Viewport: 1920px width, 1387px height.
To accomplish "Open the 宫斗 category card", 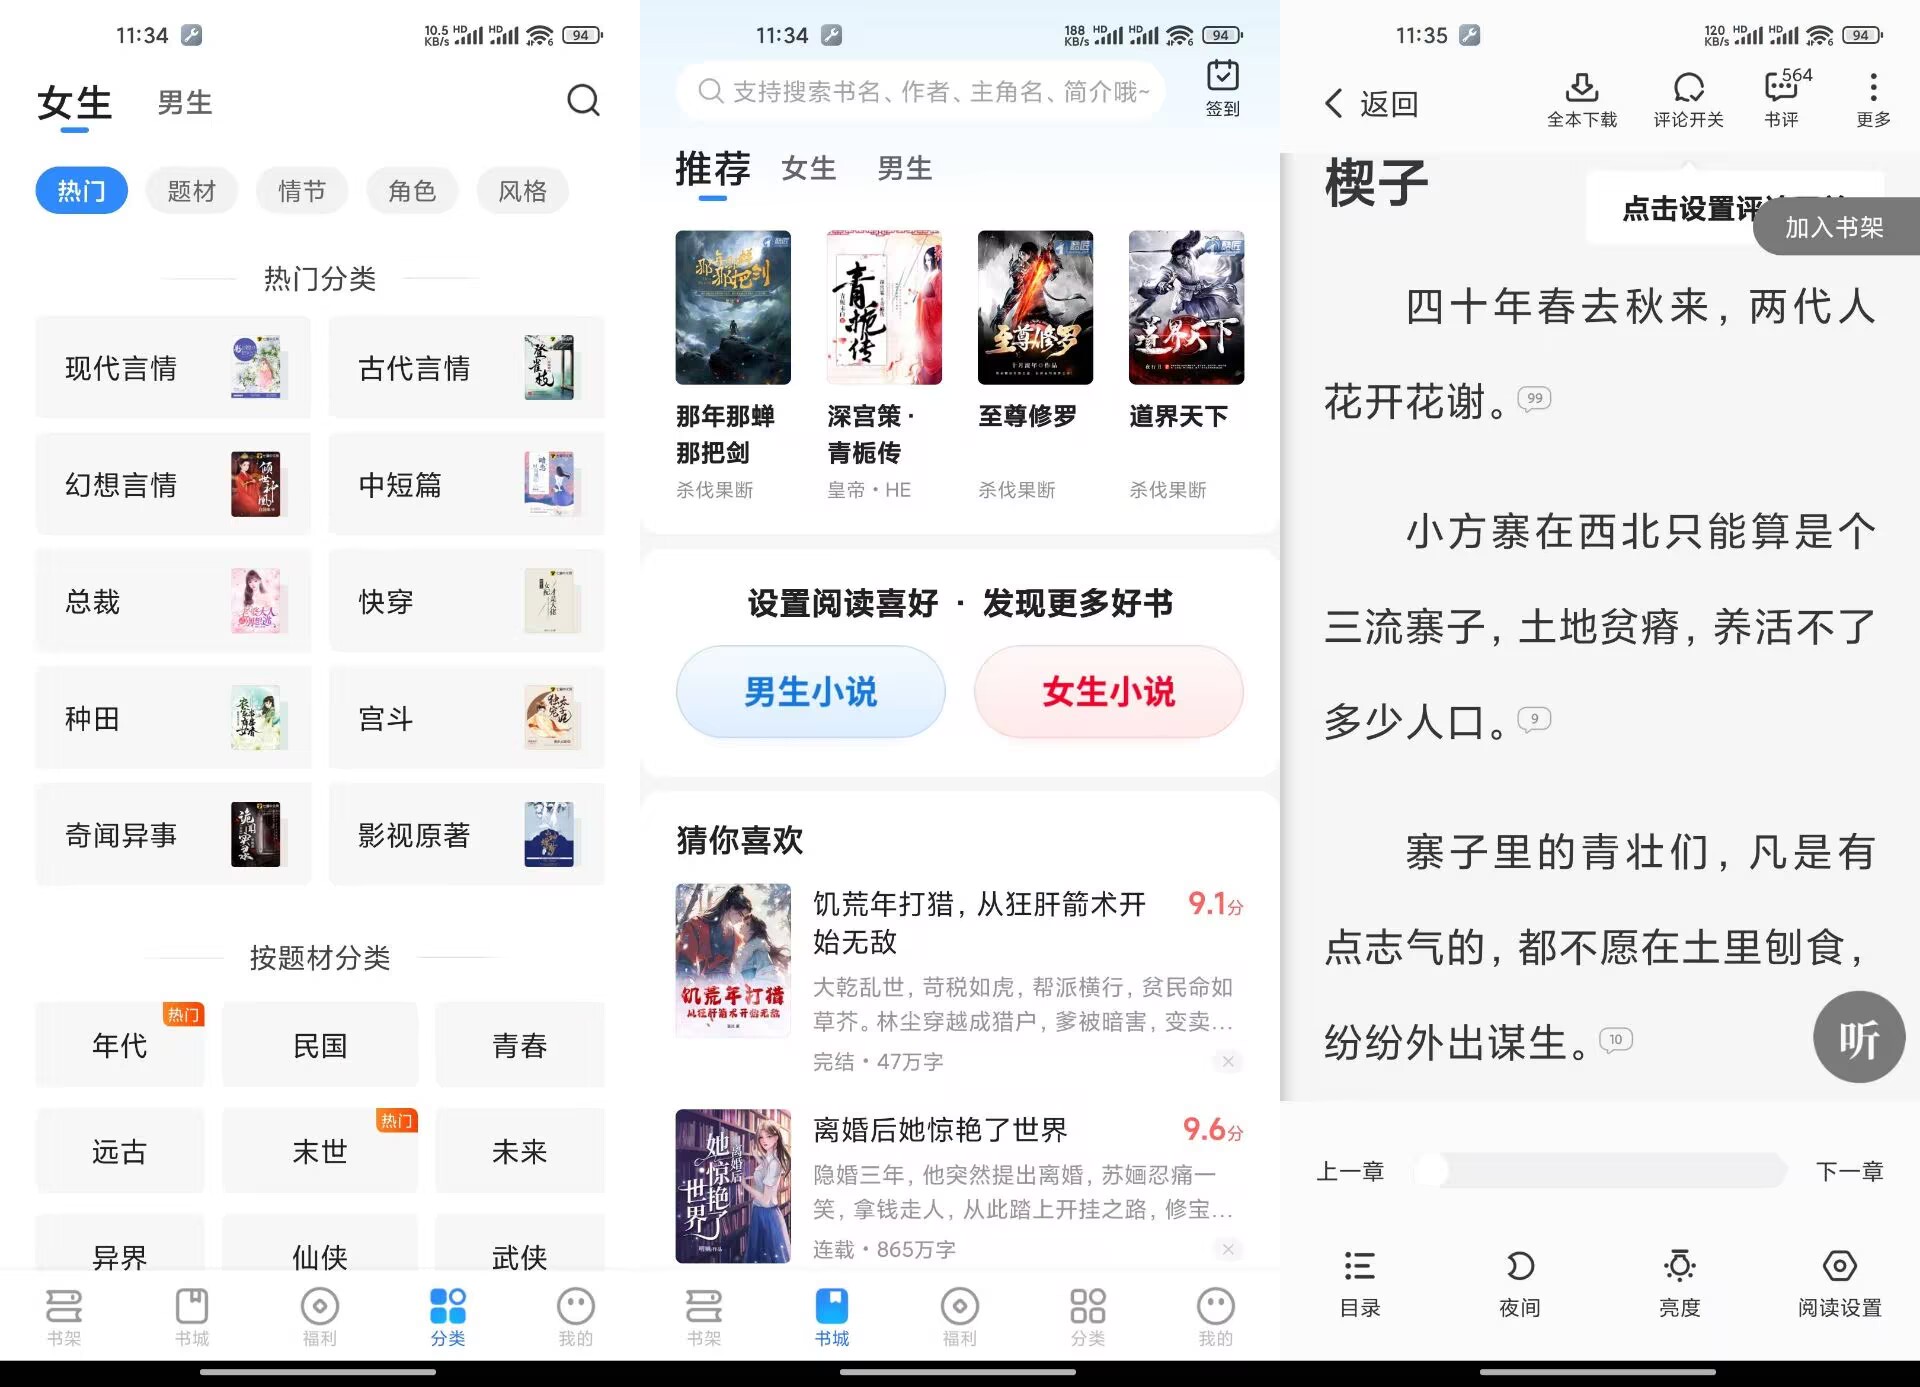I will pos(467,718).
